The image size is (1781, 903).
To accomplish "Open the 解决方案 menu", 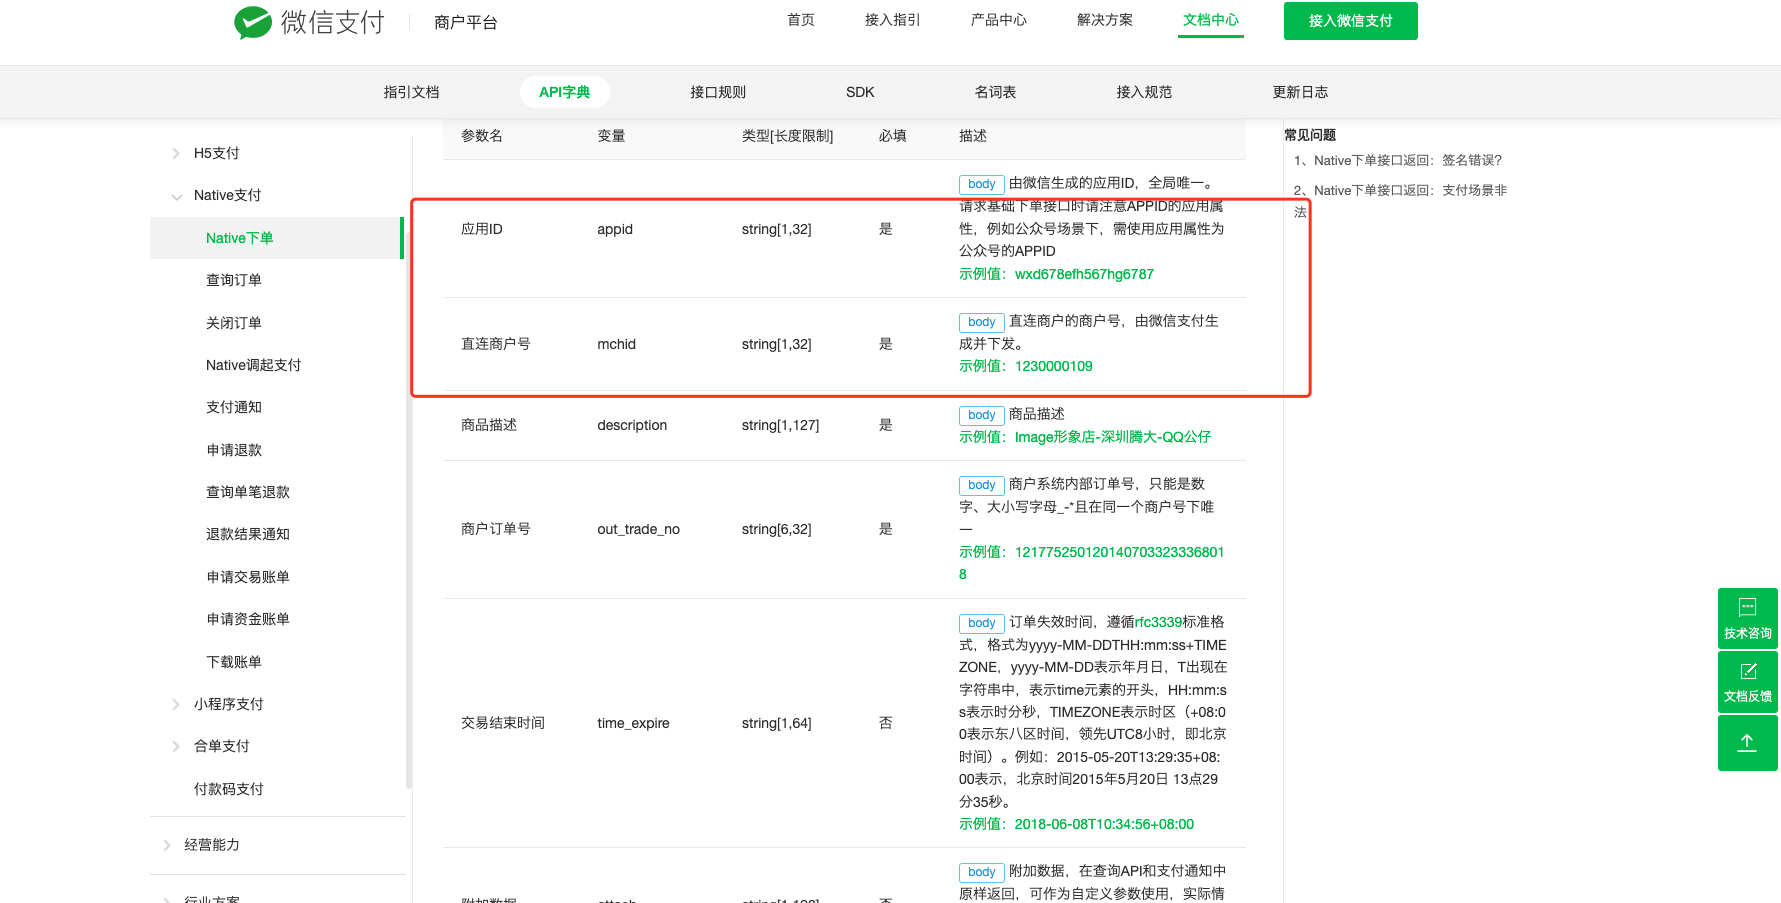I will coord(1104,19).
